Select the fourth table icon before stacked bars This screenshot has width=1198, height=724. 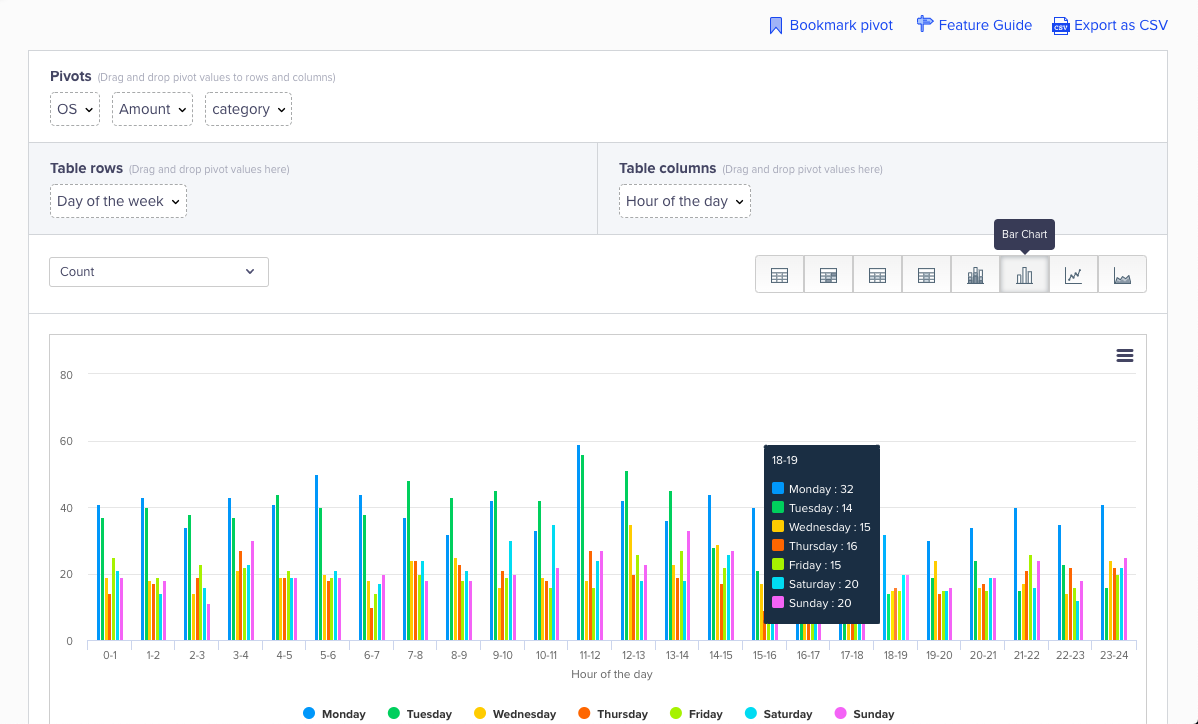(926, 275)
